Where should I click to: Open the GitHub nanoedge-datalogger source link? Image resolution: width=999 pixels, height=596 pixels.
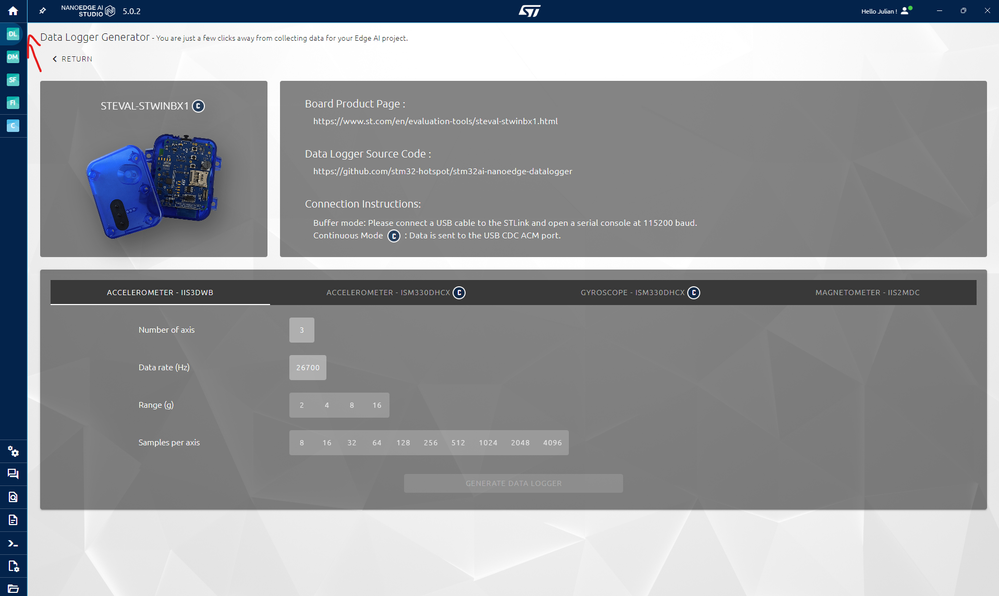point(443,171)
